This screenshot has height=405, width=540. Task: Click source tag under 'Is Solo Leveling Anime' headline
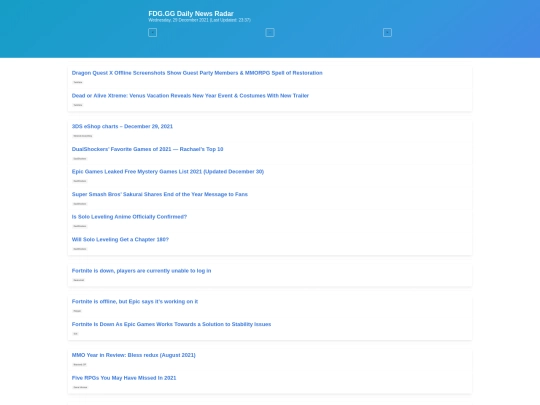coord(80,226)
